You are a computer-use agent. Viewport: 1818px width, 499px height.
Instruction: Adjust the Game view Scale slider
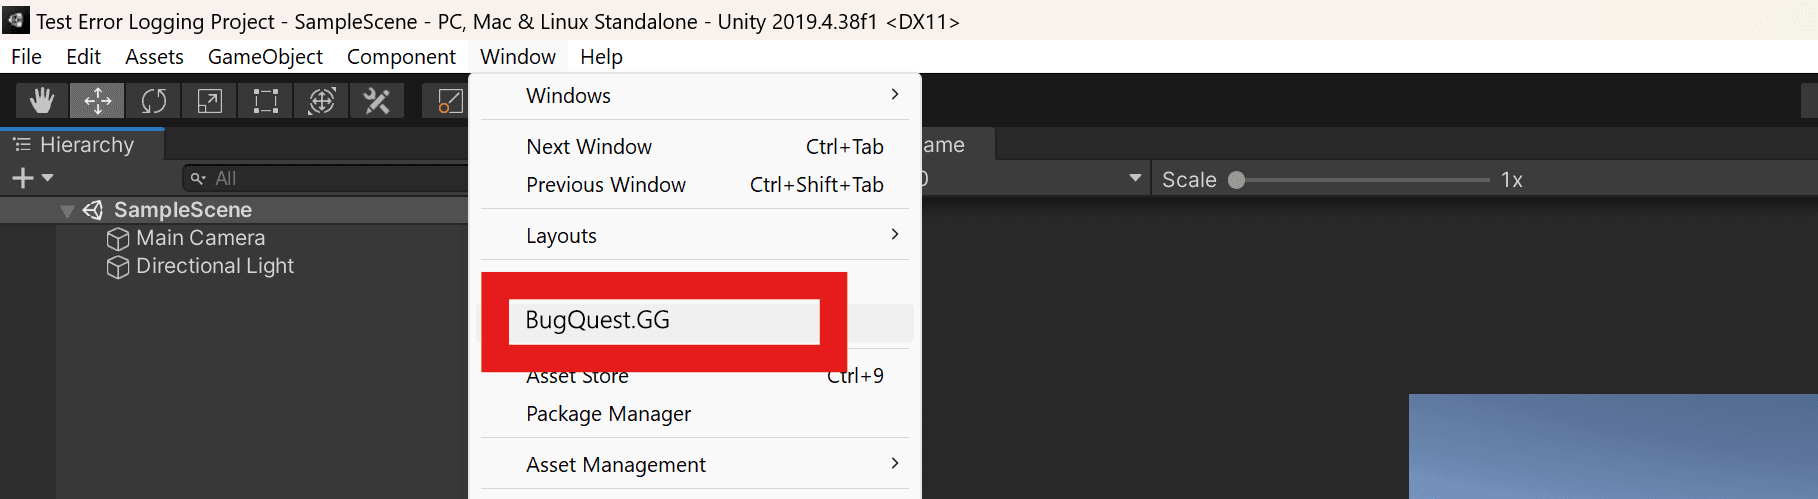(x=1363, y=180)
